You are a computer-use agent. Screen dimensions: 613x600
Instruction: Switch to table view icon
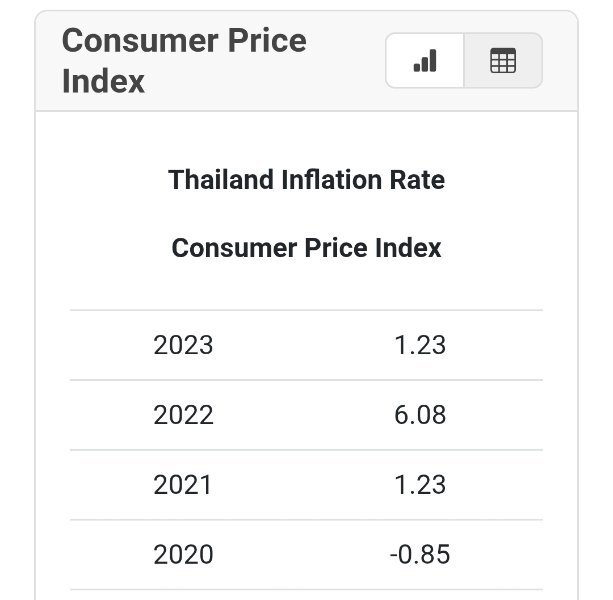(x=503, y=61)
